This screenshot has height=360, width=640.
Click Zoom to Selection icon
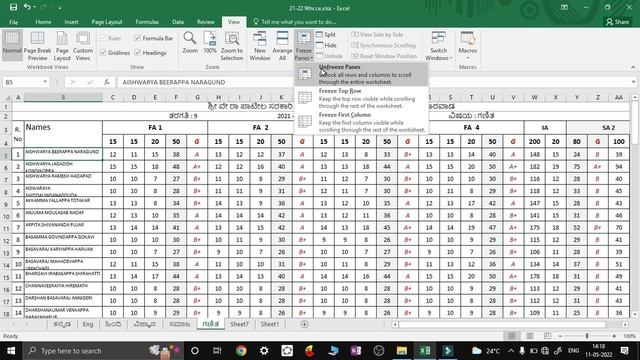232,46
